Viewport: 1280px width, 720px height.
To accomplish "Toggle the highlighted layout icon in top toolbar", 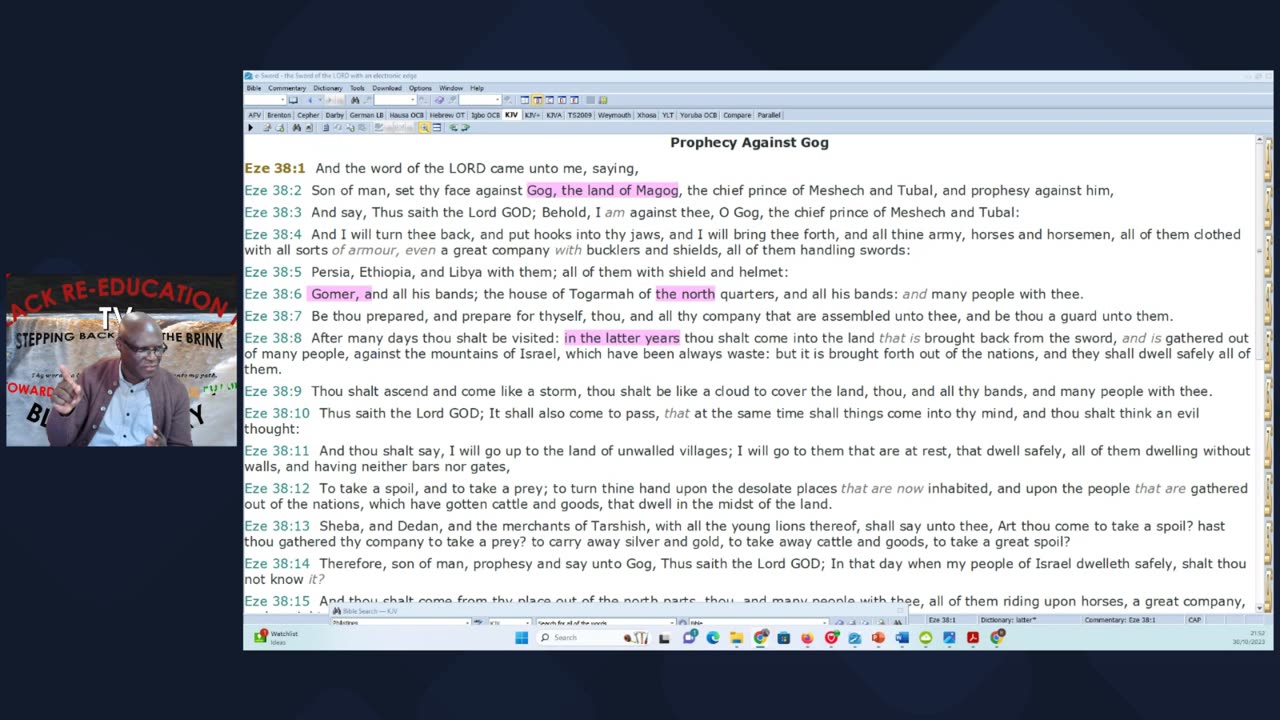I will [538, 100].
